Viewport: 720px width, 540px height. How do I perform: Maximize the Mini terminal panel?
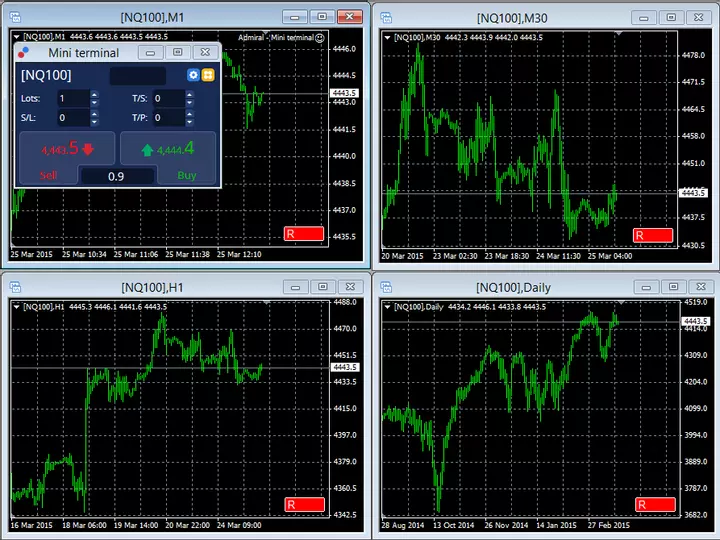click(178, 52)
